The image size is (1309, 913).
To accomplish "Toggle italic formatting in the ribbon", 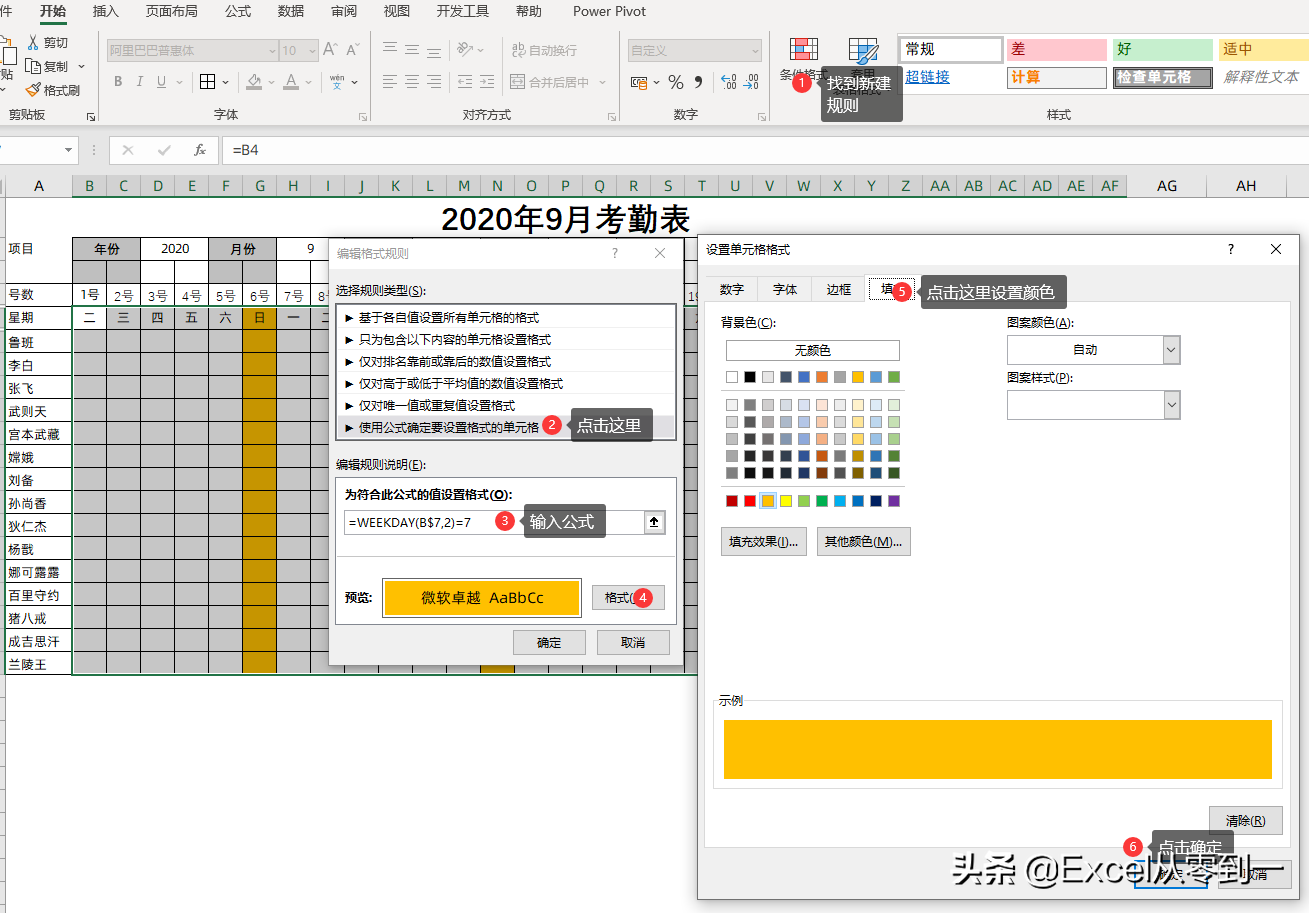I will pyautogui.click(x=142, y=82).
